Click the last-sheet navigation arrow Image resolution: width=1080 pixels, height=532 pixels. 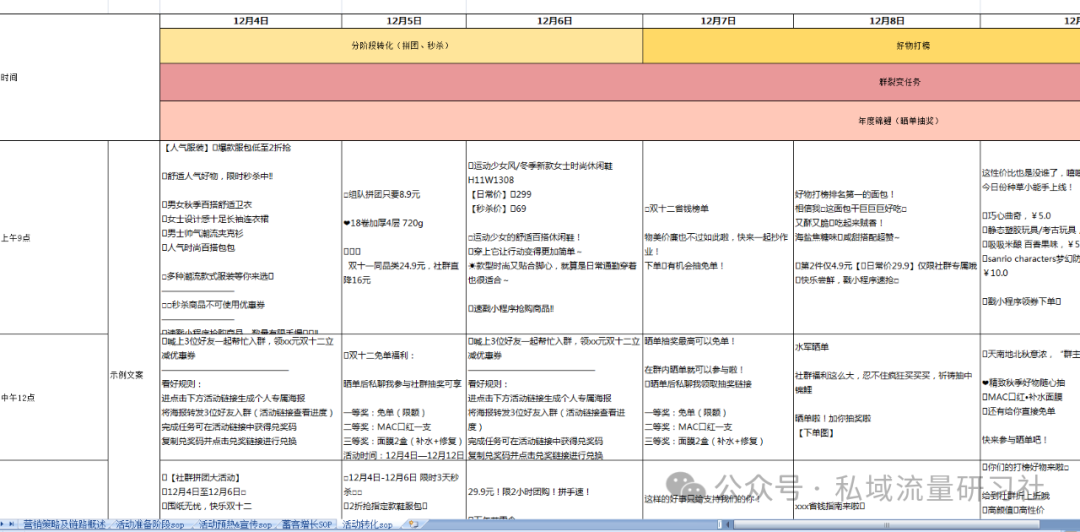pos(12,525)
